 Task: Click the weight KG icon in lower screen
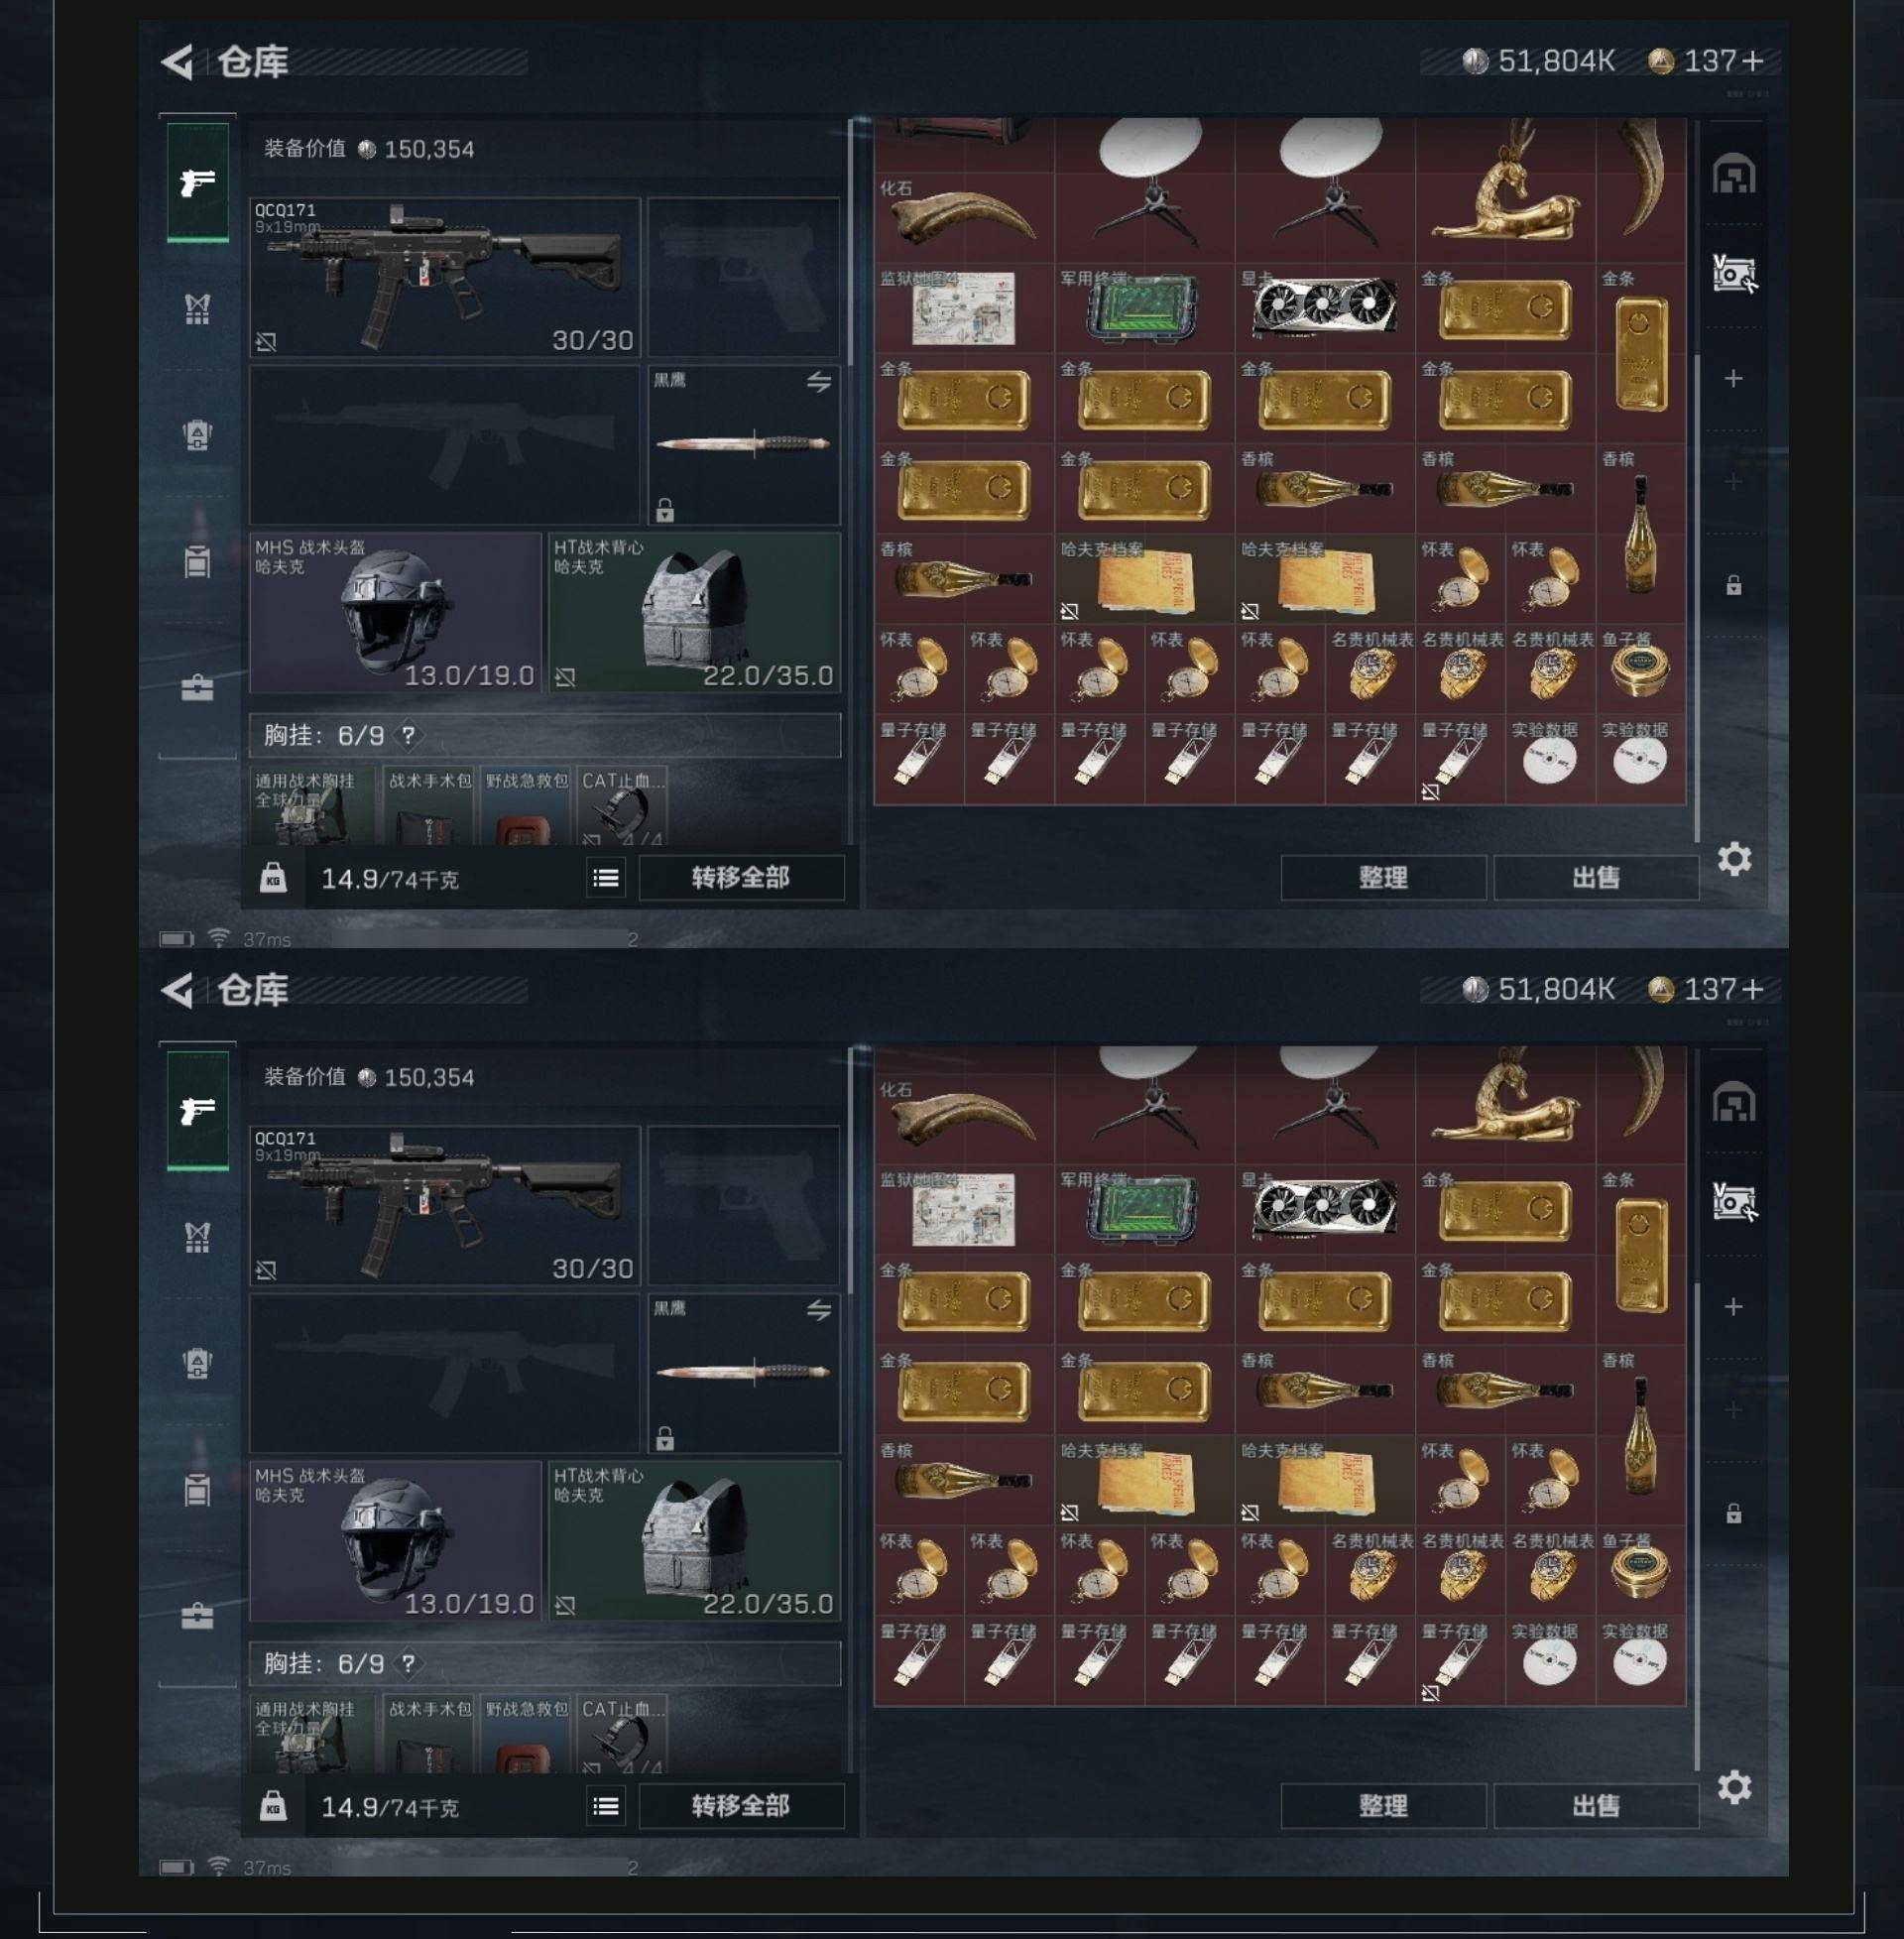(x=273, y=1806)
